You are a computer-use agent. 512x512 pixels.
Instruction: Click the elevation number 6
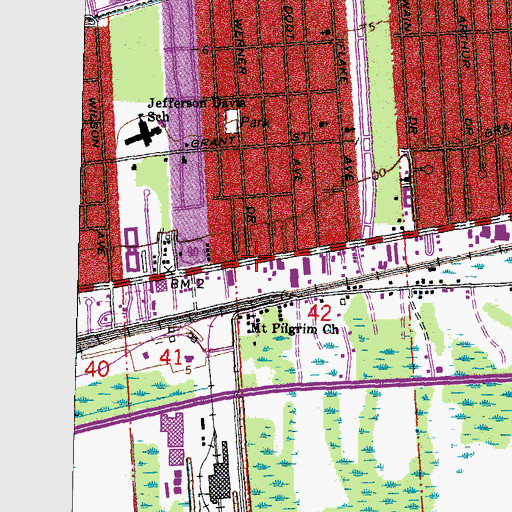click(205, 50)
